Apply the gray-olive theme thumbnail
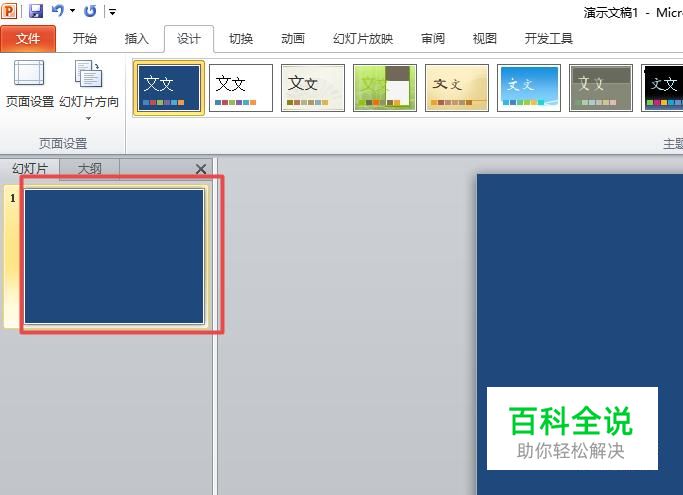 (x=601, y=88)
